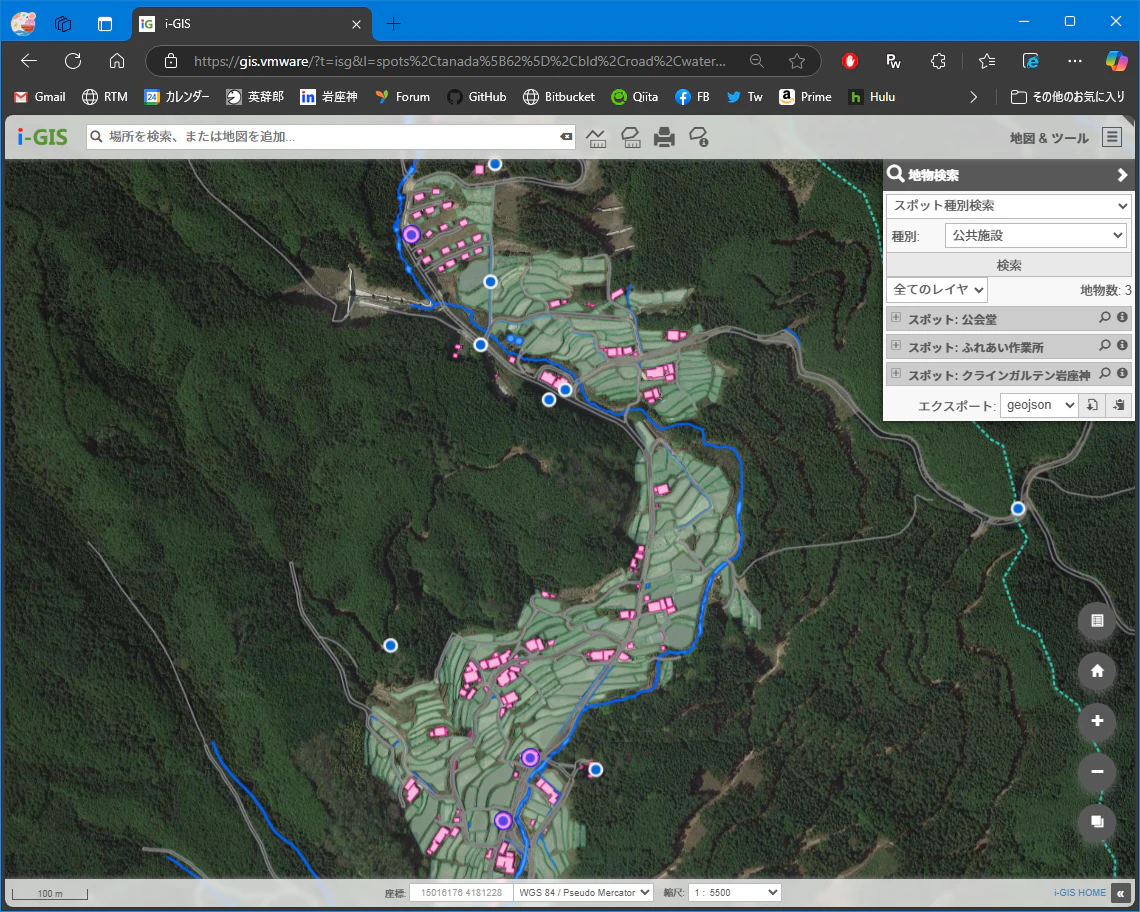Expand the スポット: クラインガルテン岩座神 result row
The width and height of the screenshot is (1140, 912).
coord(896,373)
